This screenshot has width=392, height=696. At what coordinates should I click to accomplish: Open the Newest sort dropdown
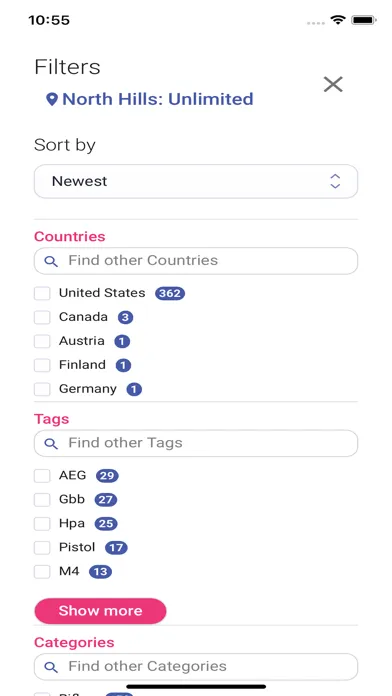pyautogui.click(x=196, y=181)
